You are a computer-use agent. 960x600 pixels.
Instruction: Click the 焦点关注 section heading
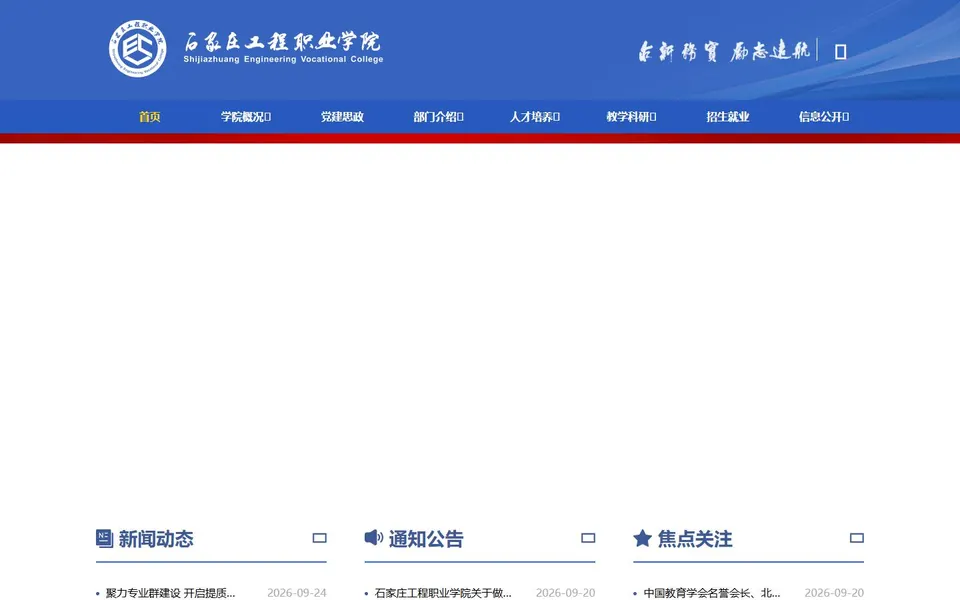point(695,539)
